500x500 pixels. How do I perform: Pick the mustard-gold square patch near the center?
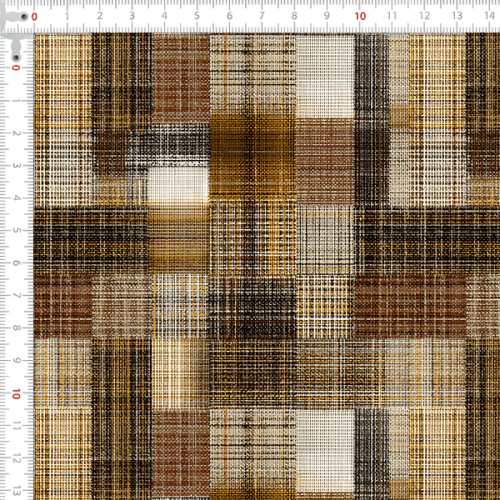pos(252,157)
